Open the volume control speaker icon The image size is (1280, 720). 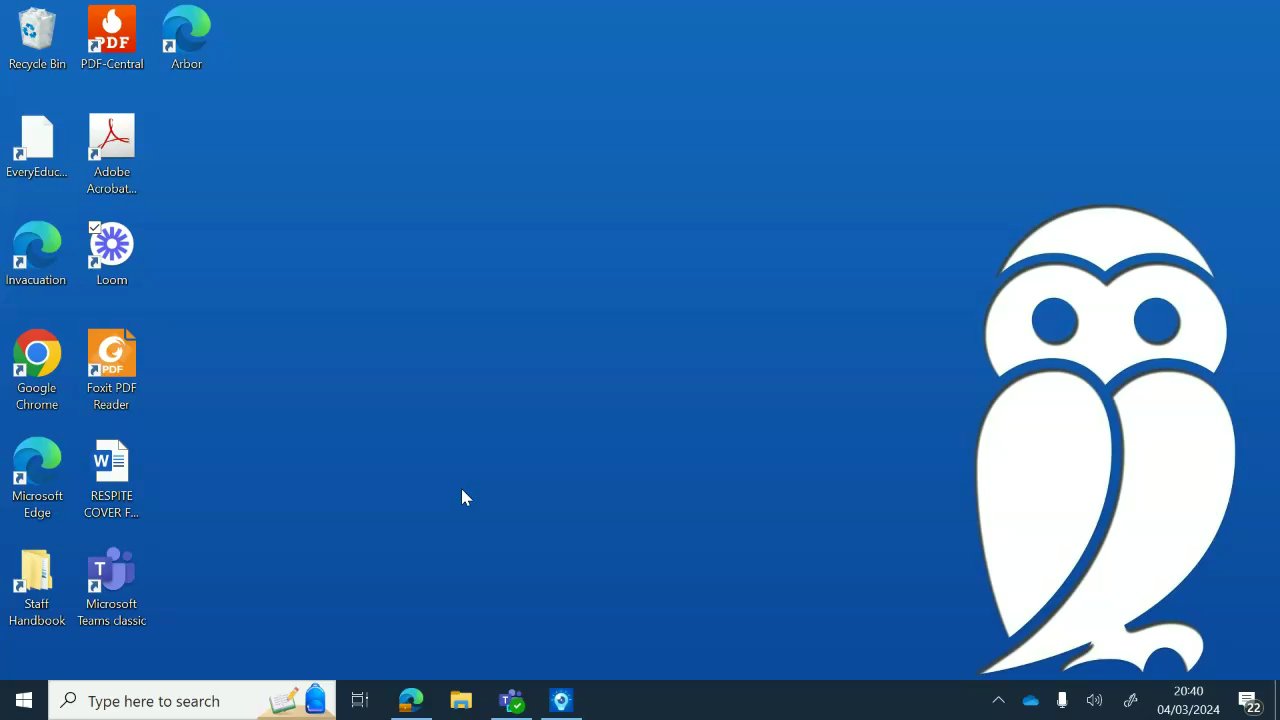pyautogui.click(x=1094, y=701)
